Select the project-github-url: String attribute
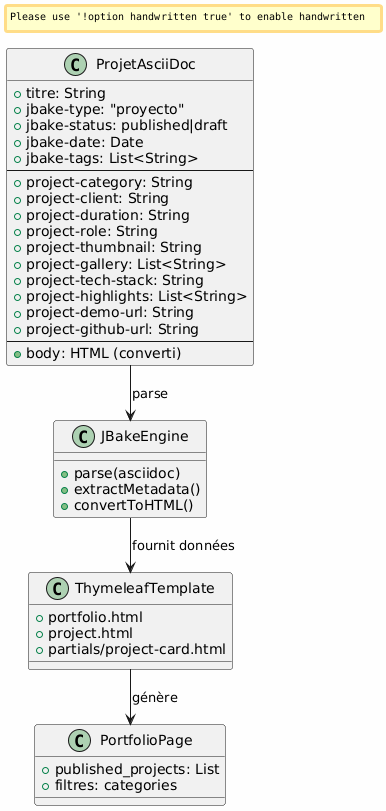 (112, 329)
